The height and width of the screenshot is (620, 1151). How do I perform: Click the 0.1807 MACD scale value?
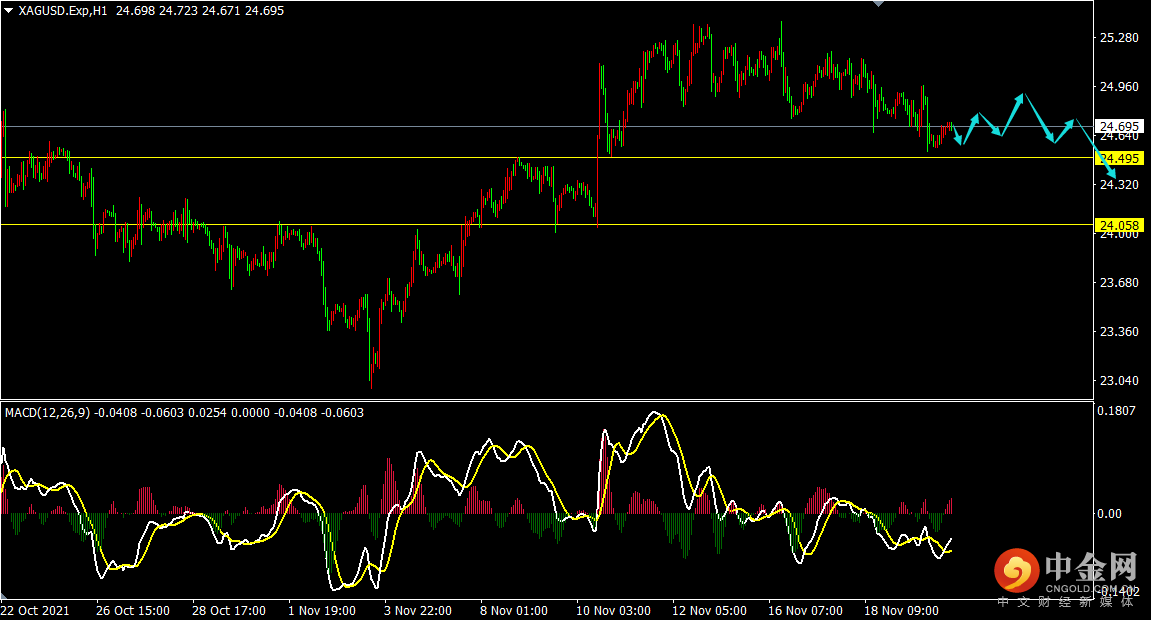1116,410
